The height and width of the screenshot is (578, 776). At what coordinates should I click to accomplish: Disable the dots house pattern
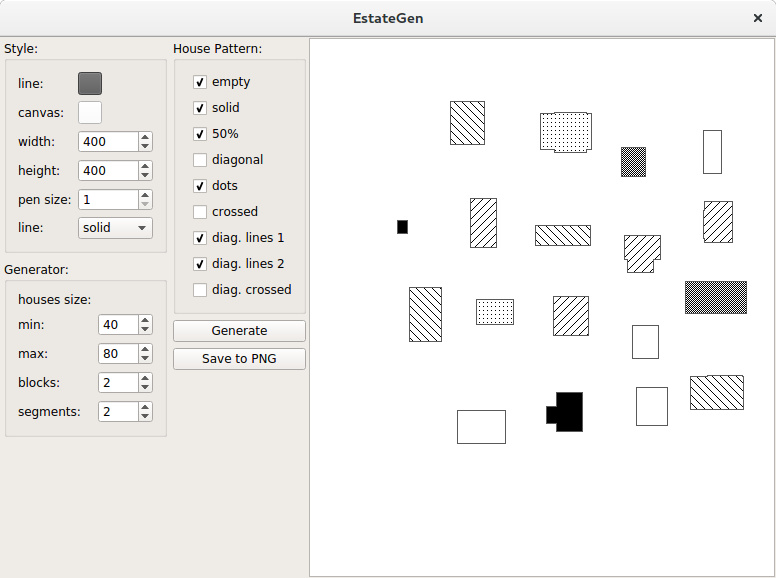(x=200, y=186)
